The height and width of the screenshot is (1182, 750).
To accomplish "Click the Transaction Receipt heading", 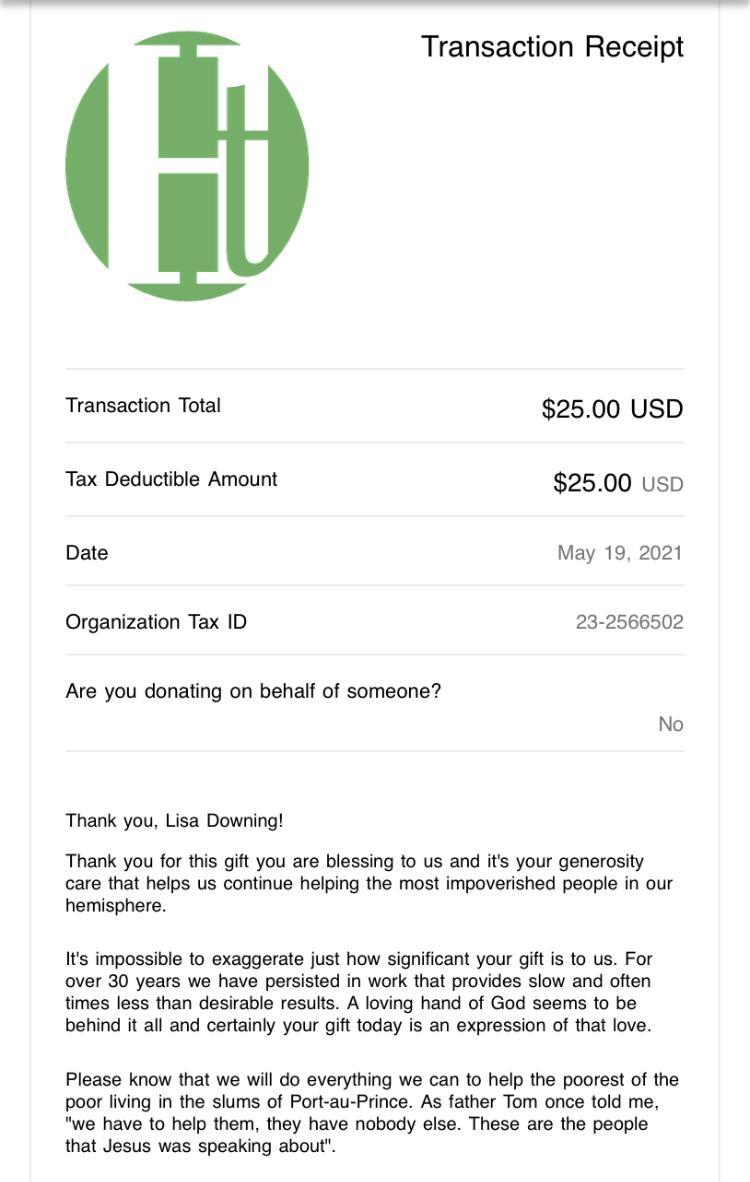I will tap(552, 47).
